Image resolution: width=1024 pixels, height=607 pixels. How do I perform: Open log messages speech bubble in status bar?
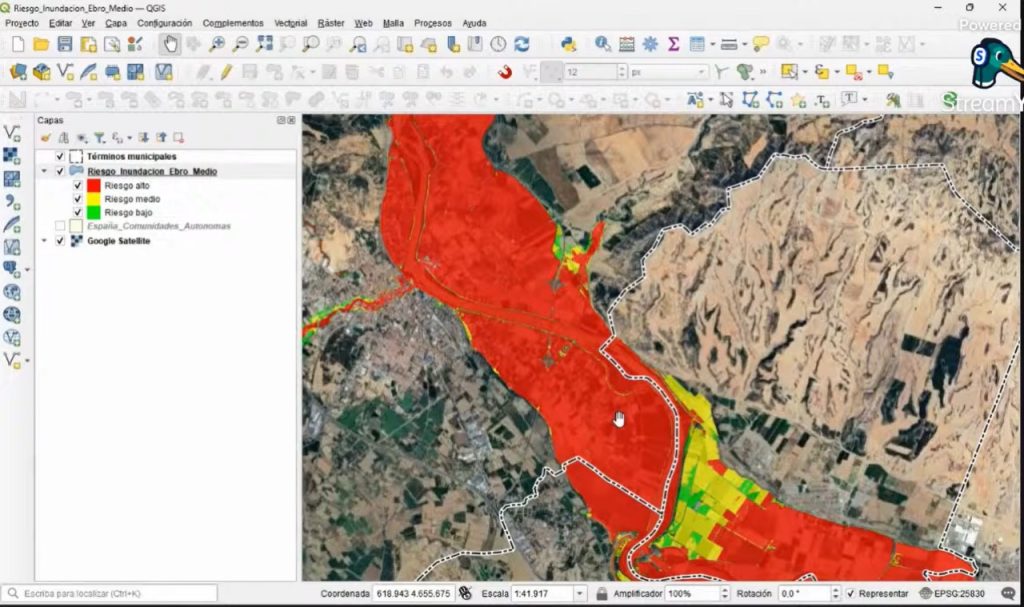1008,593
